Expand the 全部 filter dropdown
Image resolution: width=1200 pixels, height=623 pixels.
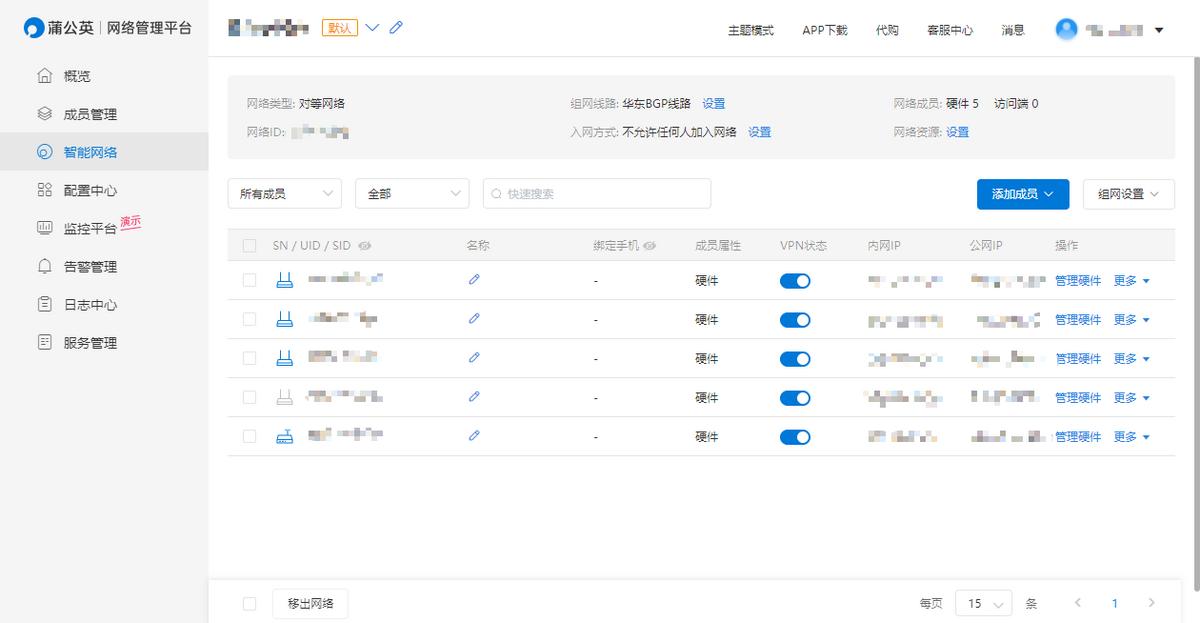click(x=412, y=193)
